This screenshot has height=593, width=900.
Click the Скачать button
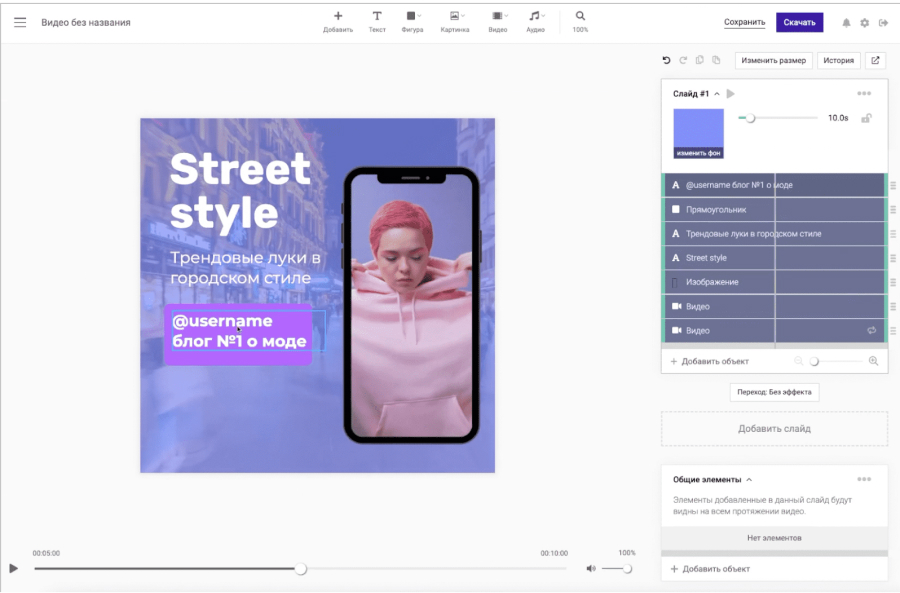click(x=800, y=22)
